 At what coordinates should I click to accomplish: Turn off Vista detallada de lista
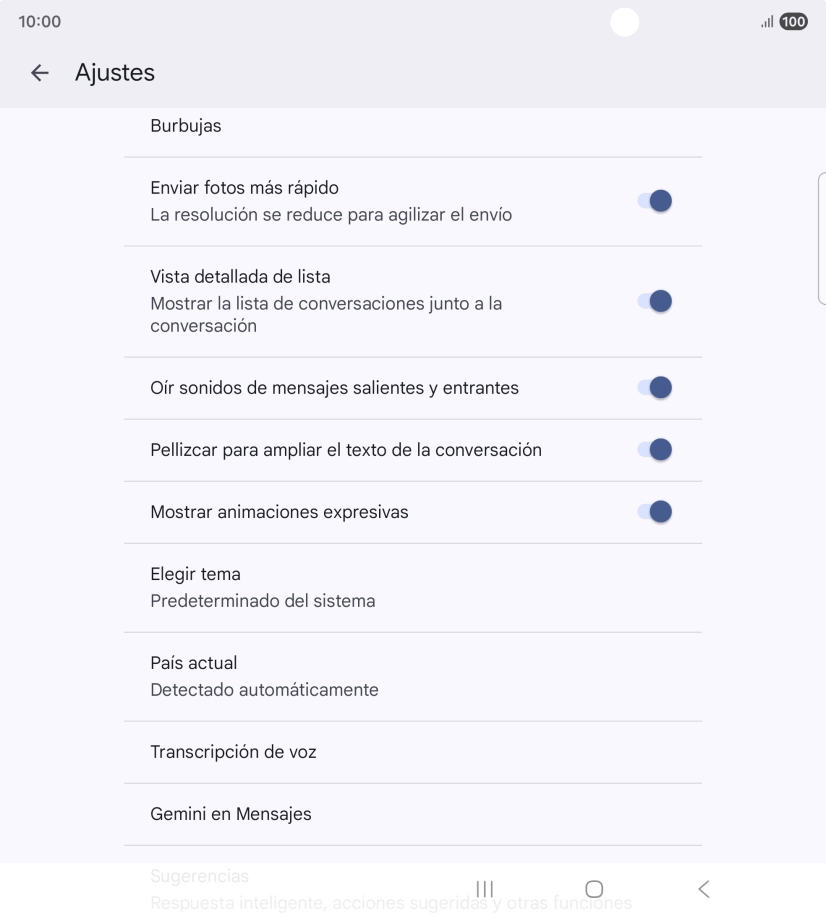tap(656, 301)
